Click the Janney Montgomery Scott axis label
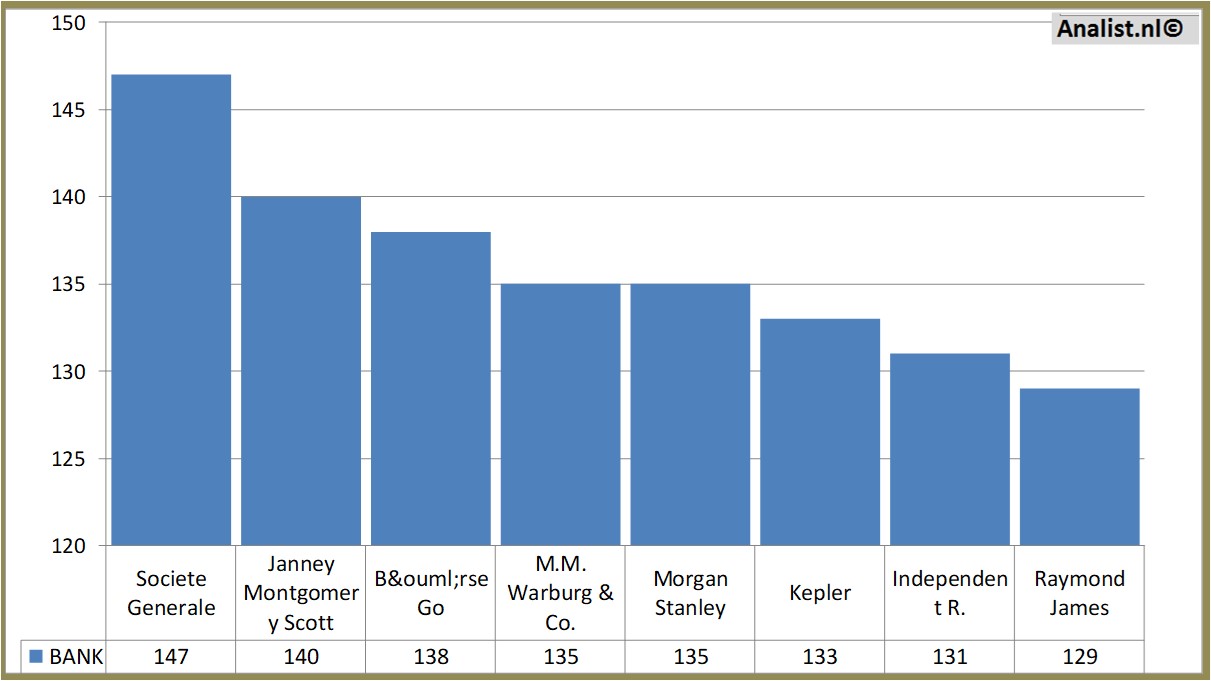Viewport: 1211px width, 681px height. click(301, 593)
